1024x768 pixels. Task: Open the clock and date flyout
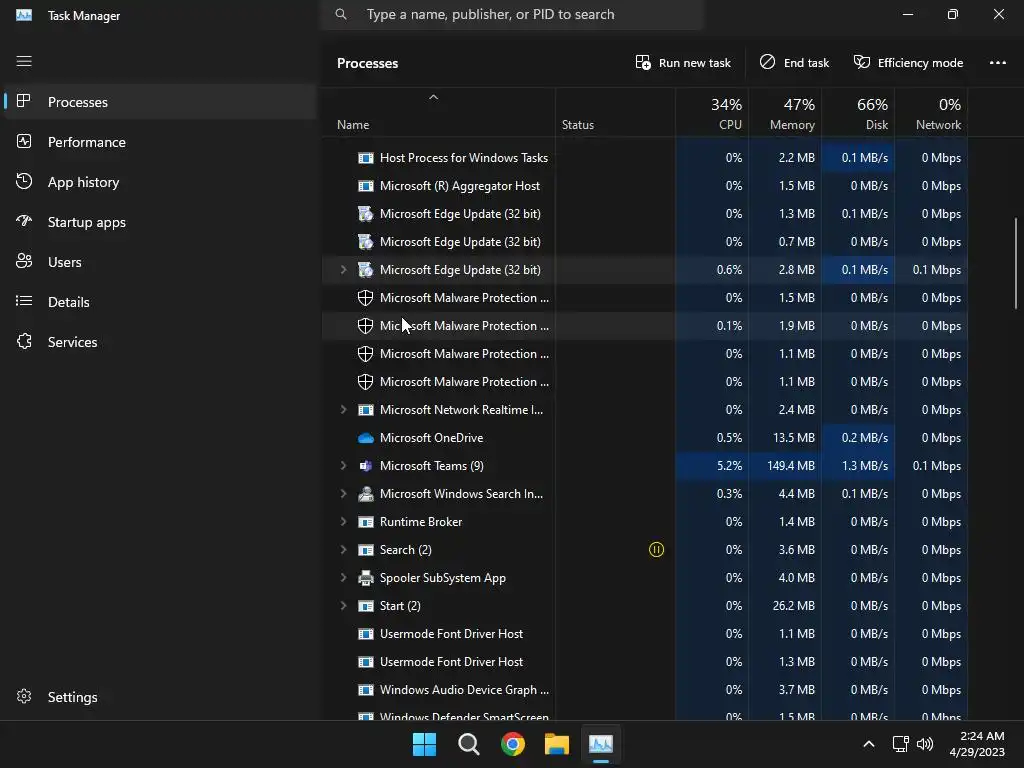[x=977, y=744]
